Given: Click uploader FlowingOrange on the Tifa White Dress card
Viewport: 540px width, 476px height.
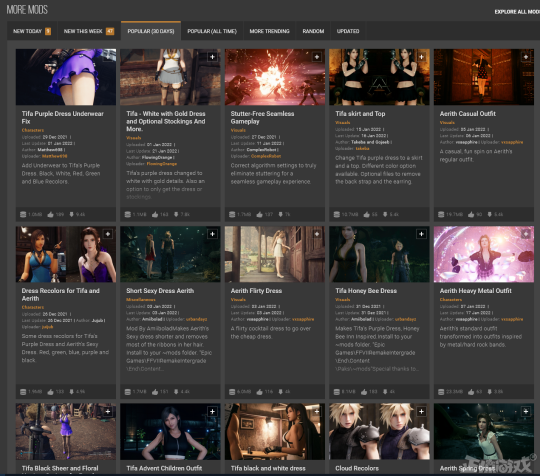Looking at the screenshot, I should (x=162, y=164).
